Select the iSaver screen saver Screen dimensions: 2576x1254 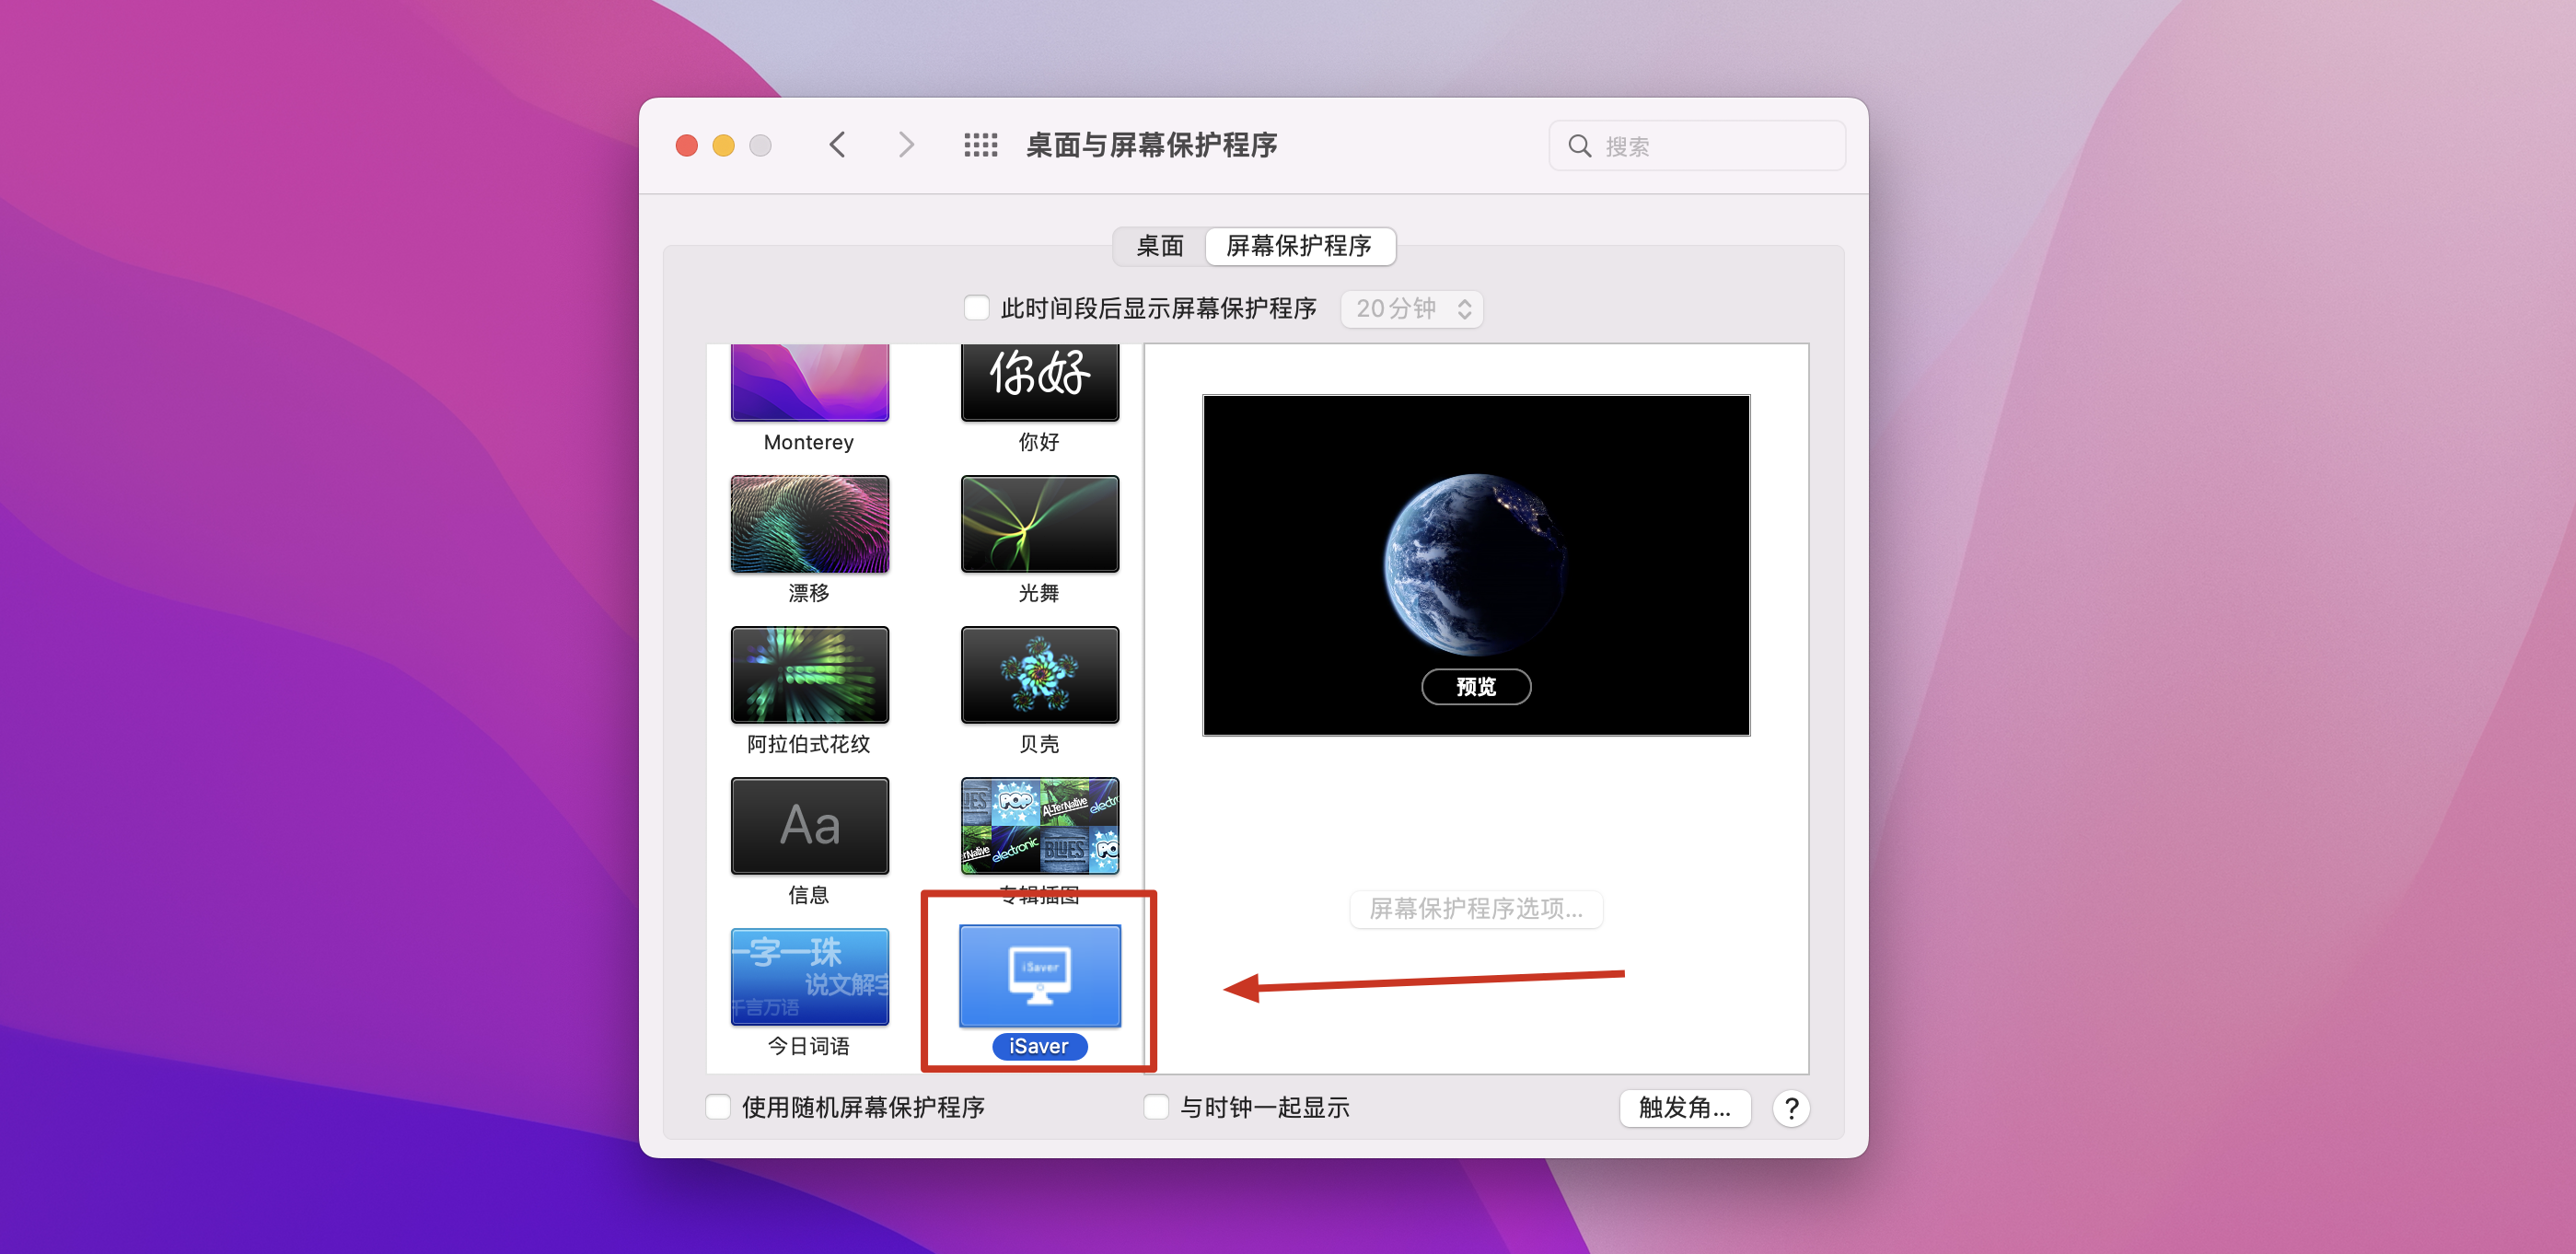(1039, 976)
